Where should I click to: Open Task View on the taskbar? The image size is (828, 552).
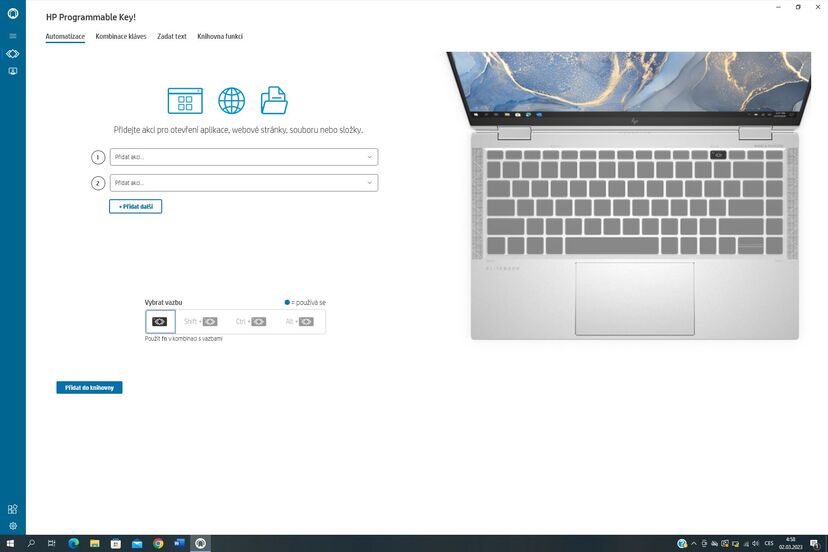click(x=52, y=543)
